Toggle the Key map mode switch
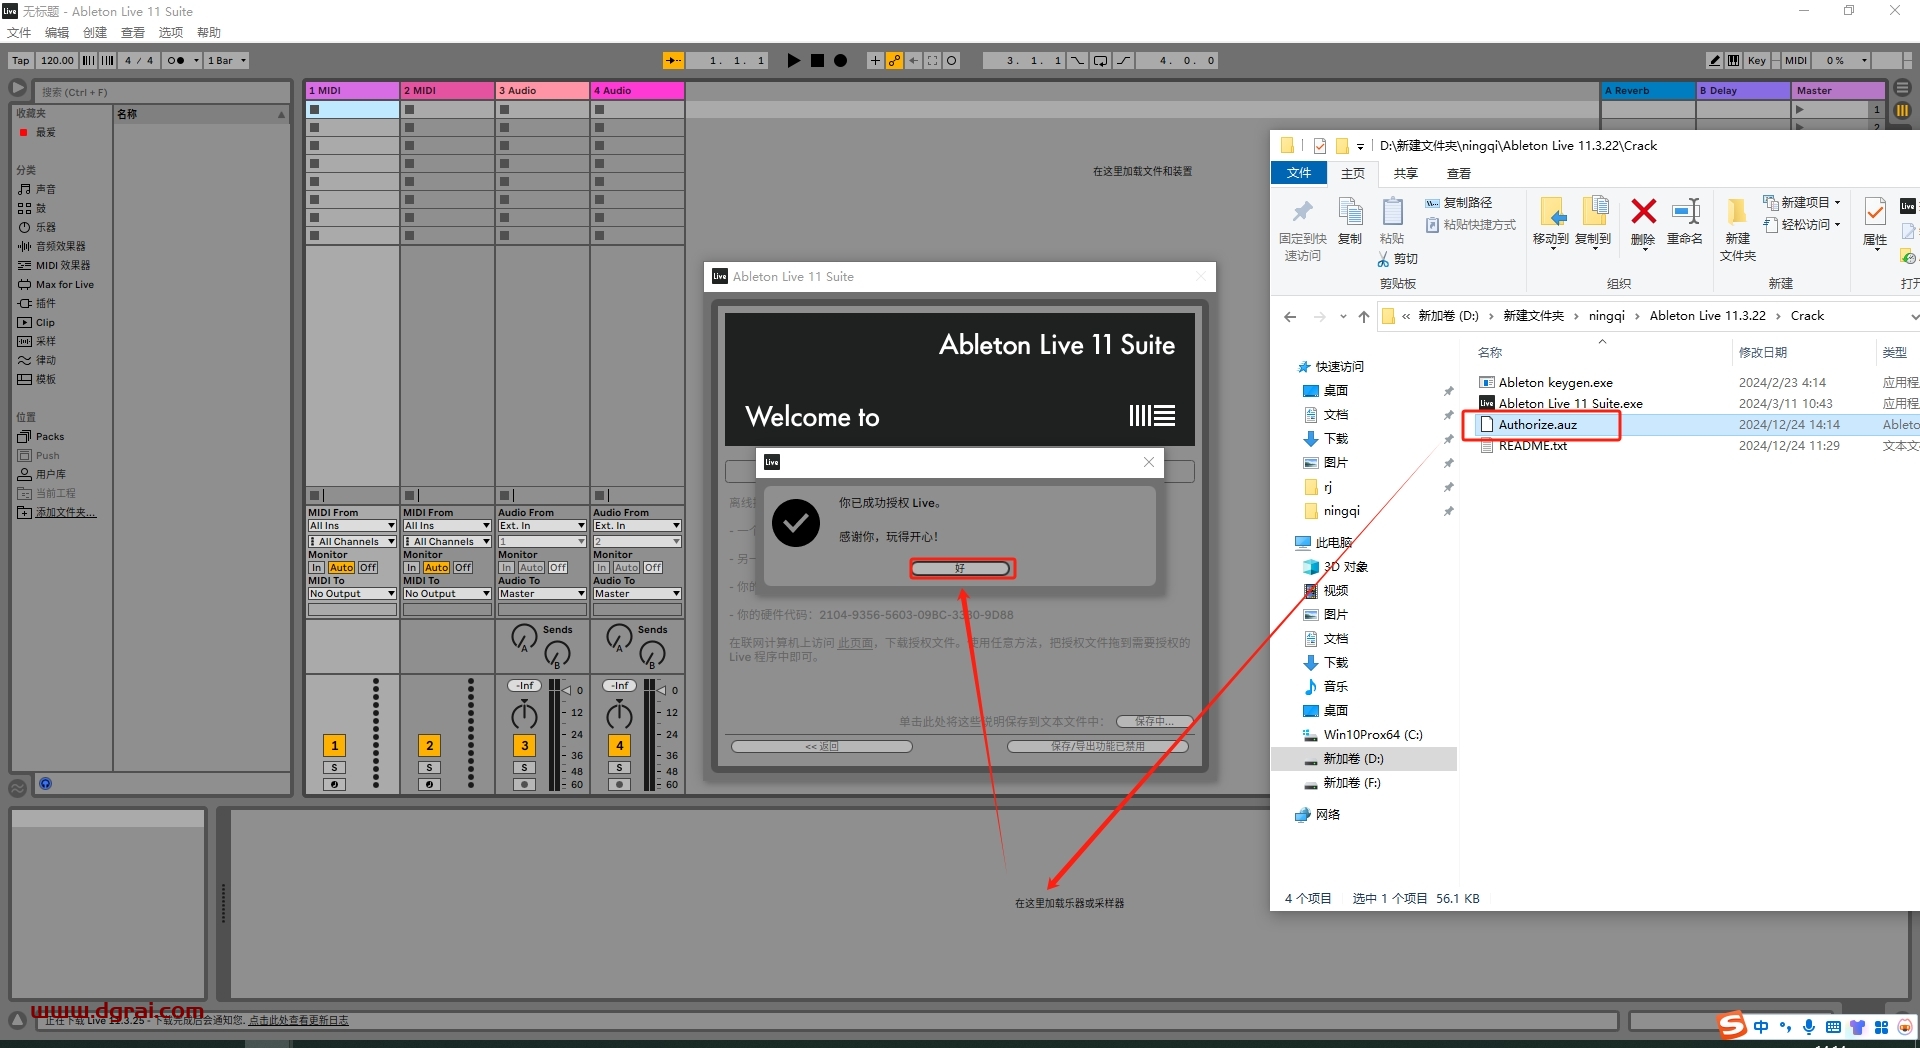The image size is (1920, 1048). 1757,60
